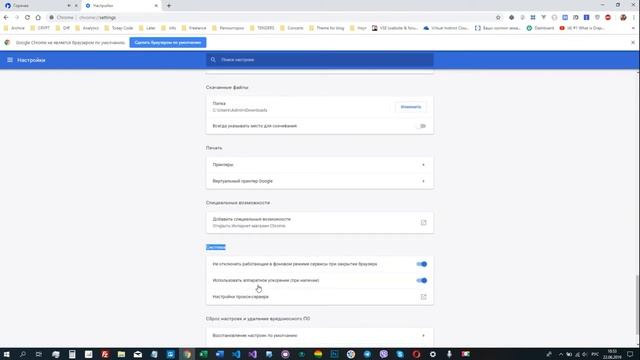
Task: Open the Freelance bookmarks folder
Action: (194, 28)
